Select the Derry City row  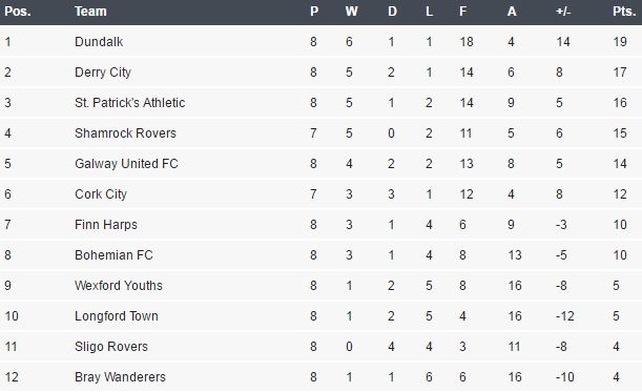[x=321, y=72]
